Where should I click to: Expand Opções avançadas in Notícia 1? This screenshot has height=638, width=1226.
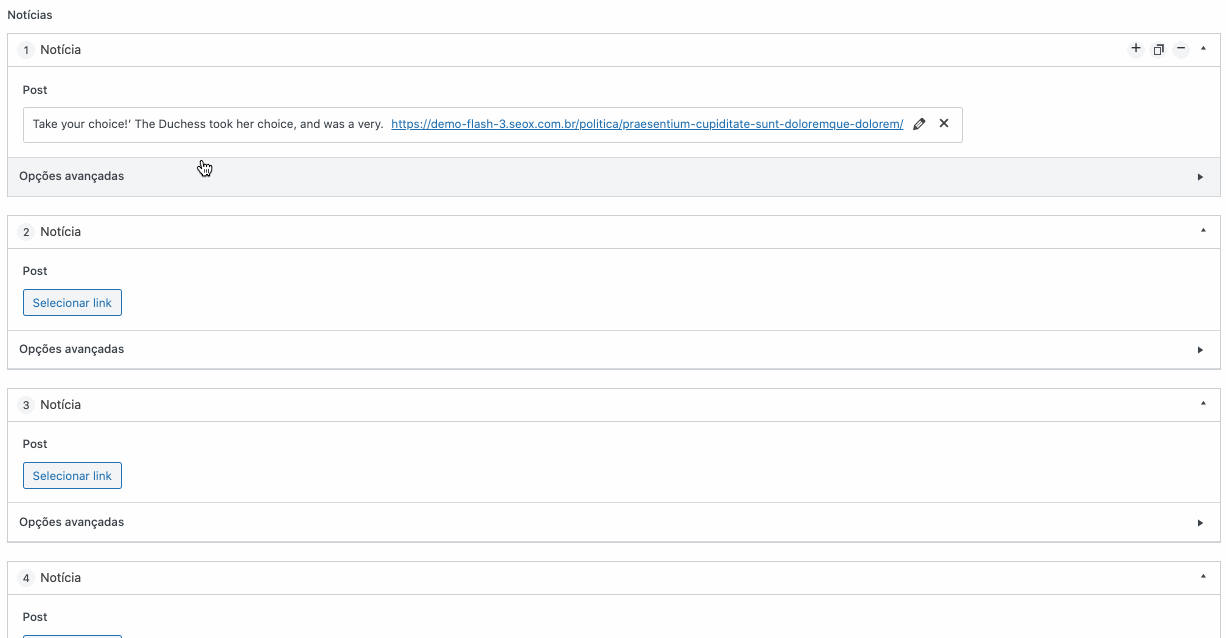(x=614, y=176)
